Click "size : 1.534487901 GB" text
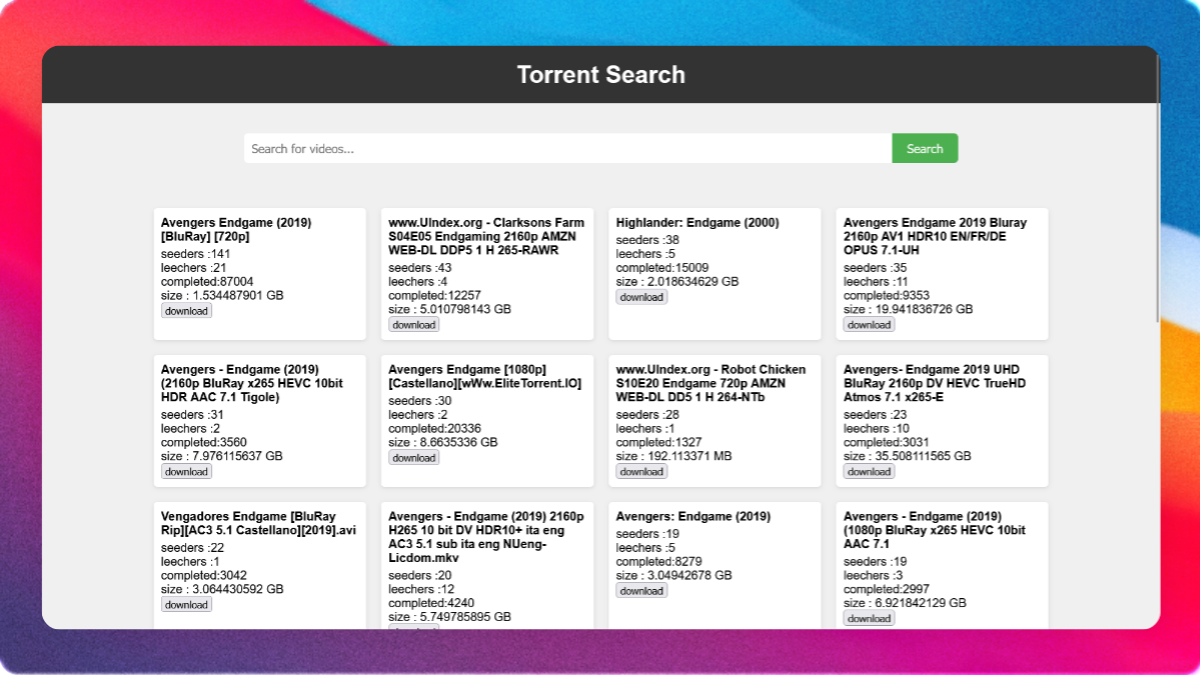This screenshot has width=1200, height=675. (x=222, y=296)
